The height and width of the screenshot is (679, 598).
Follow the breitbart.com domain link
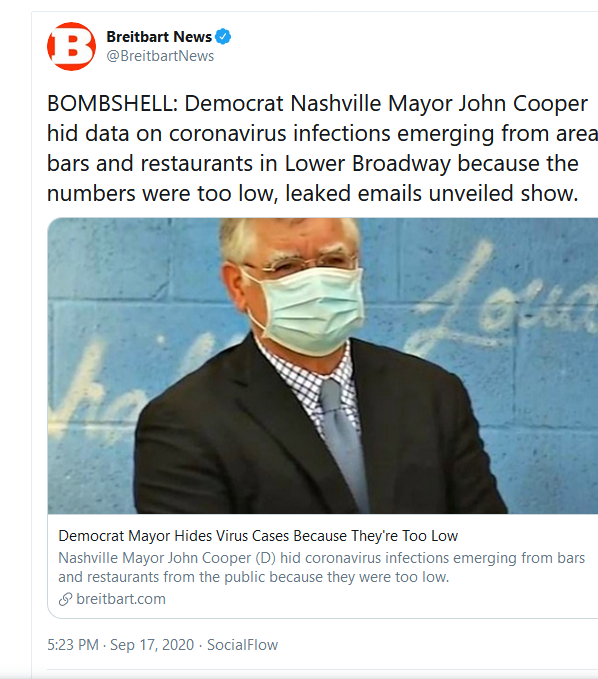(121, 599)
